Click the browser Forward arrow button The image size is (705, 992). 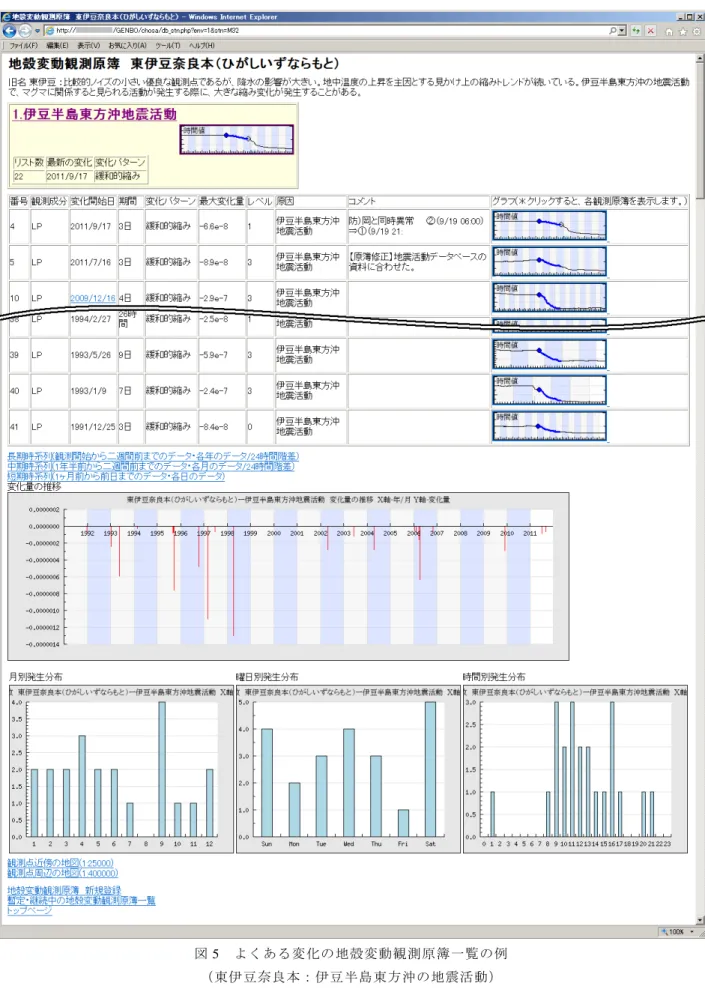click(x=25, y=30)
